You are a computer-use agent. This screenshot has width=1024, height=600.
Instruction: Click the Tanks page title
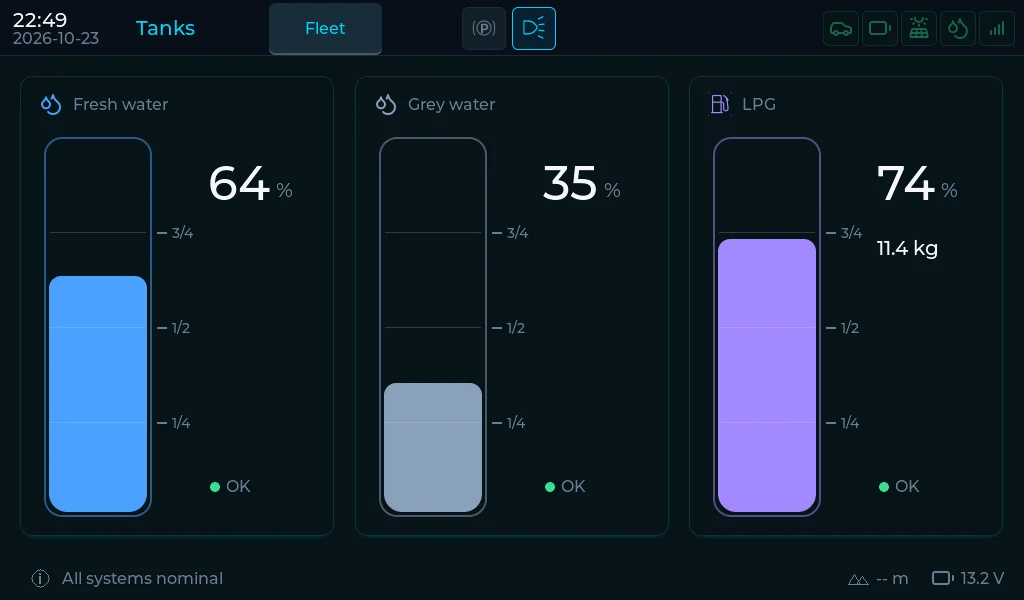point(165,28)
